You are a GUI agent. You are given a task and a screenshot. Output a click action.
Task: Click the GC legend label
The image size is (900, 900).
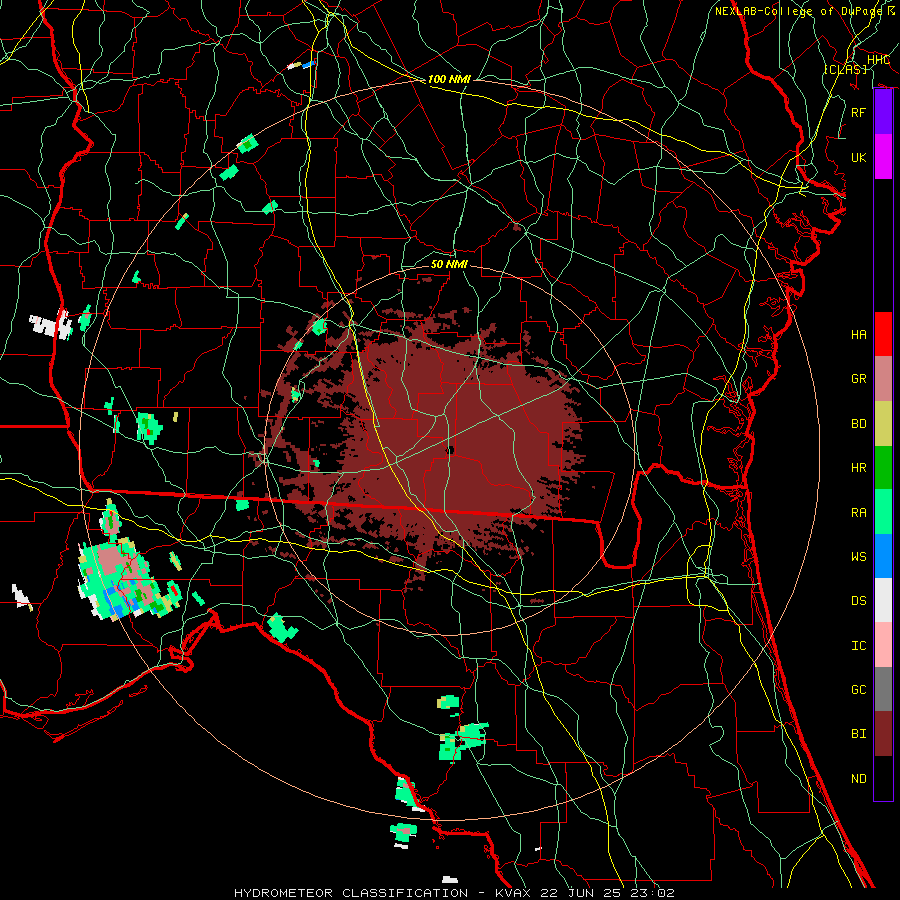click(x=858, y=690)
